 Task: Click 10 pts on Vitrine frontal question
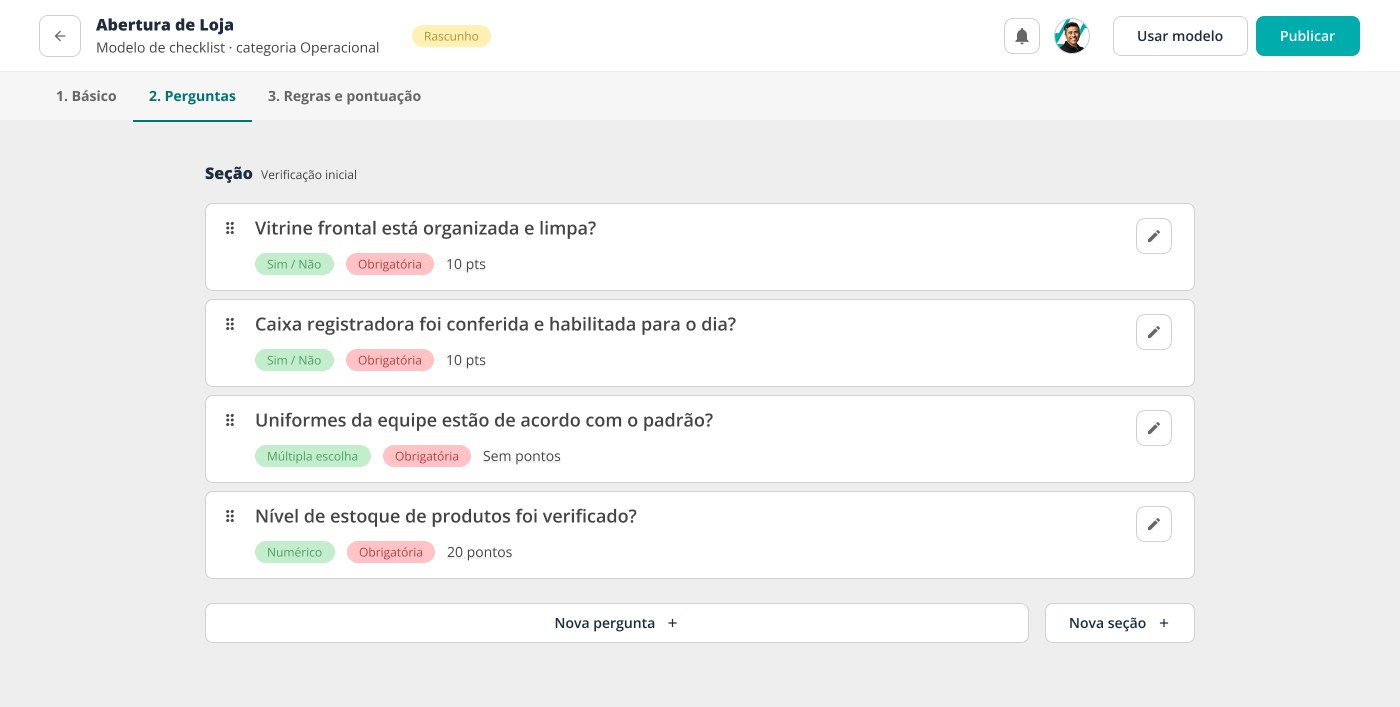click(466, 264)
